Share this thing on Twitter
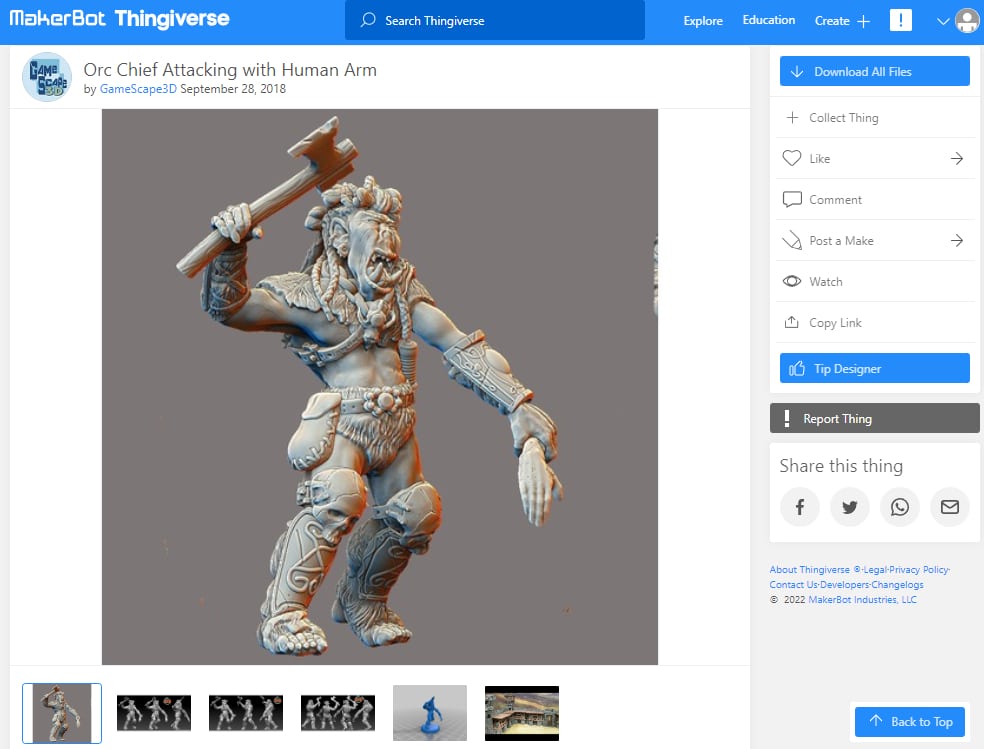Viewport: 984px width, 749px height. pos(850,507)
